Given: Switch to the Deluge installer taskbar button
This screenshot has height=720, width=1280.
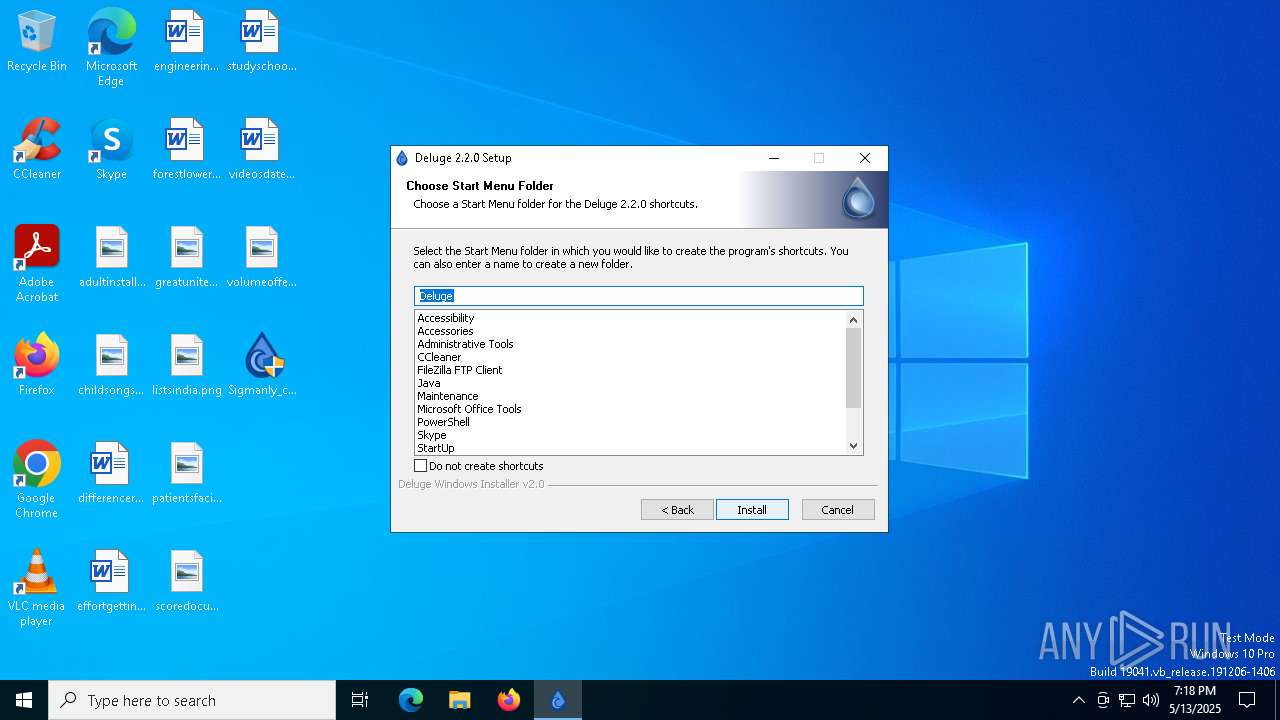Looking at the screenshot, I should [x=558, y=700].
